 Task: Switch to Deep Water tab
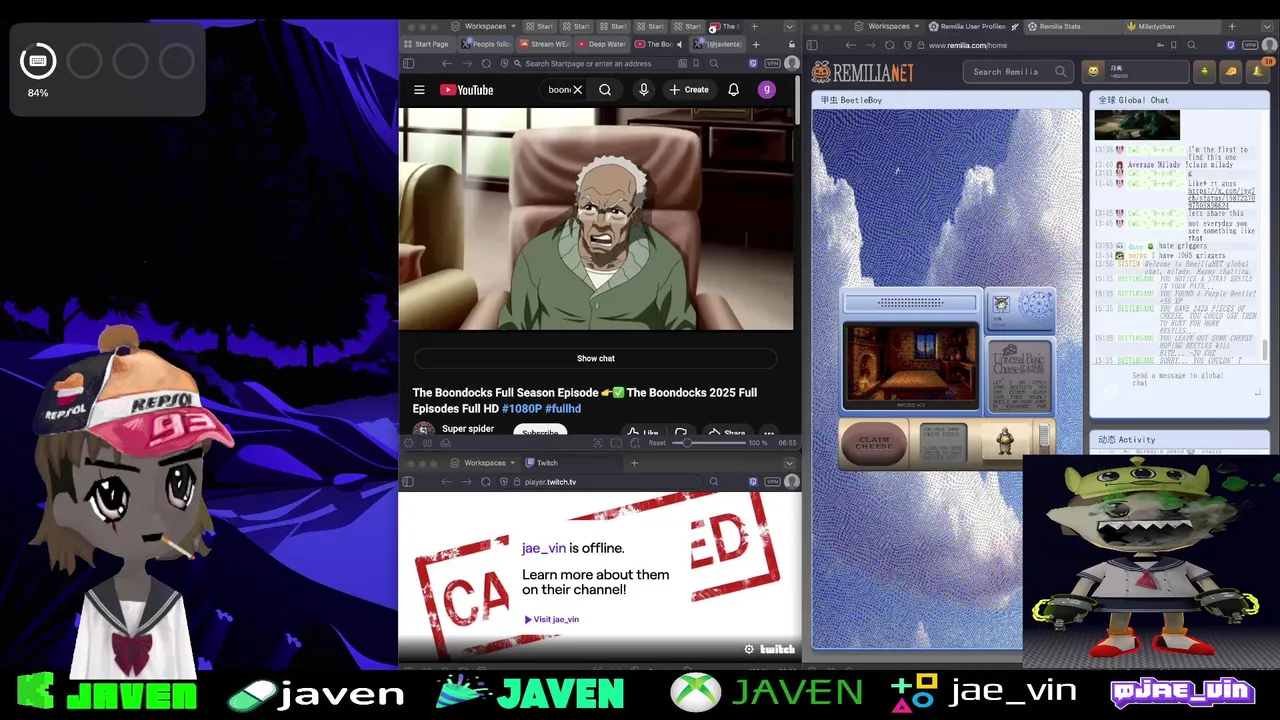[602, 44]
